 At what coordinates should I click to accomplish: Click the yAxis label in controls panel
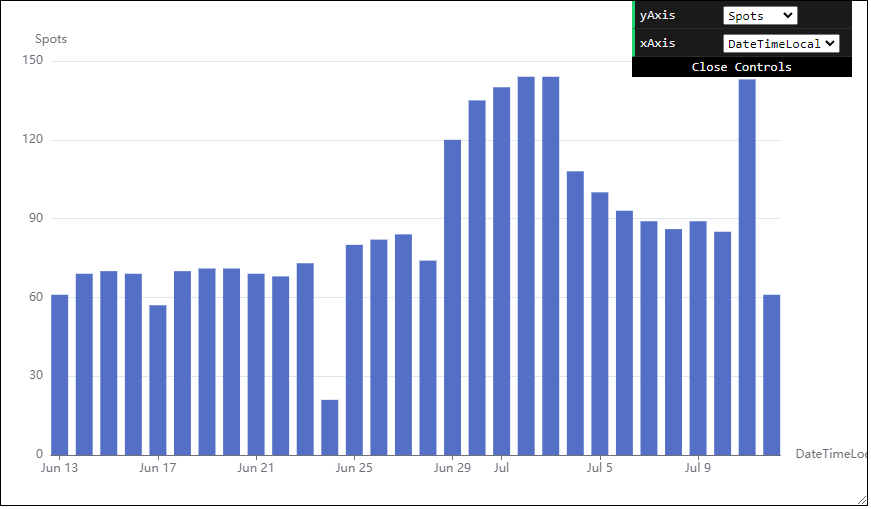coord(657,16)
